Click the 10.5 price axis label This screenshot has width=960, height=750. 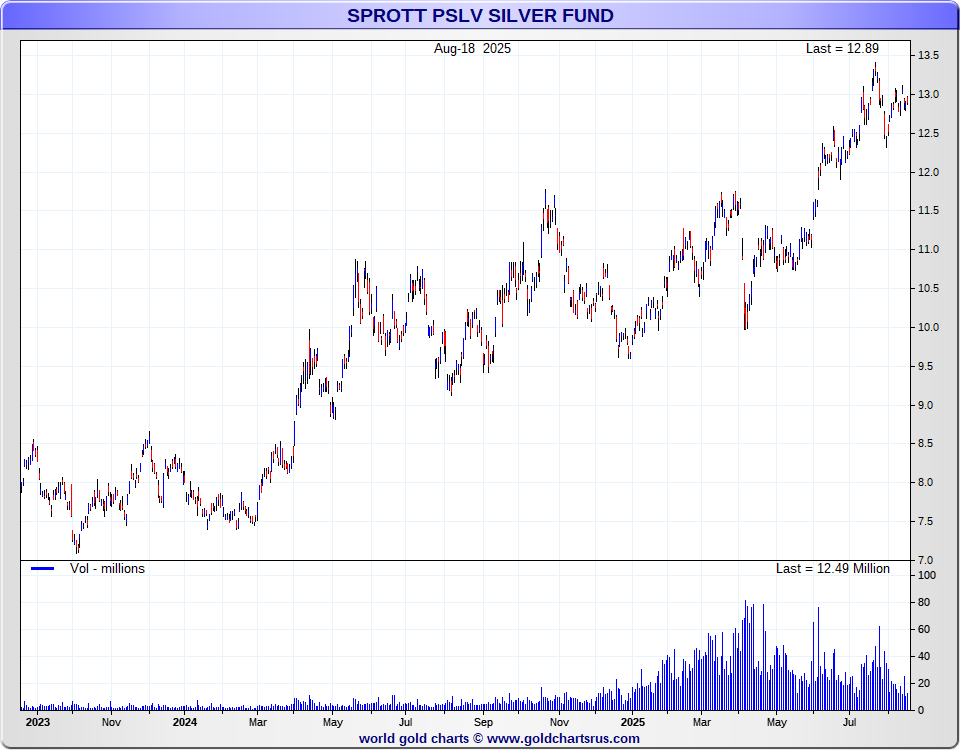pyautogui.click(x=928, y=288)
